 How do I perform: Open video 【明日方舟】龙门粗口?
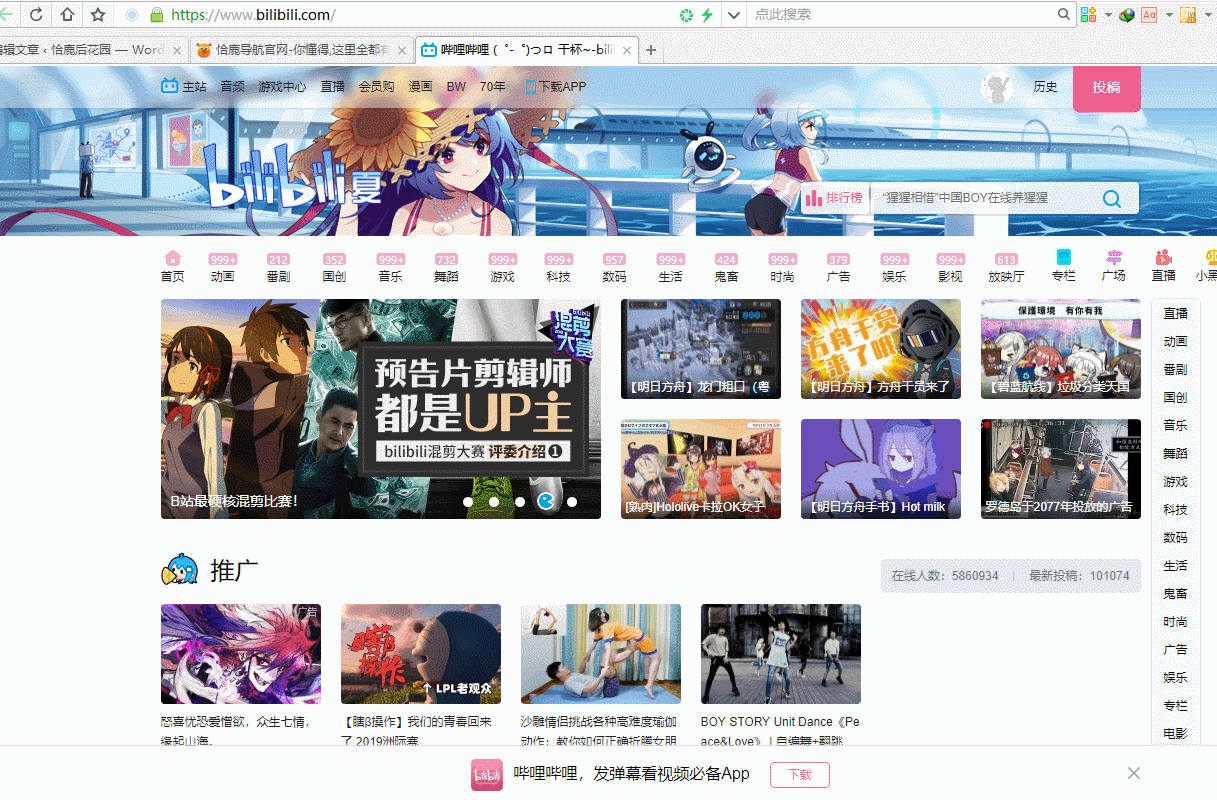tap(700, 349)
